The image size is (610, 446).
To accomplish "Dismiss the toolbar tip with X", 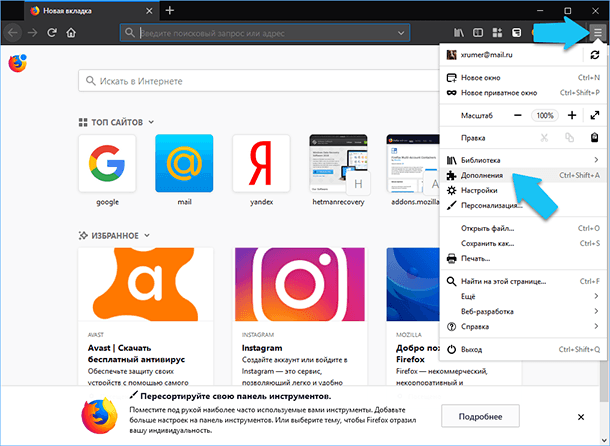I will point(581,417).
